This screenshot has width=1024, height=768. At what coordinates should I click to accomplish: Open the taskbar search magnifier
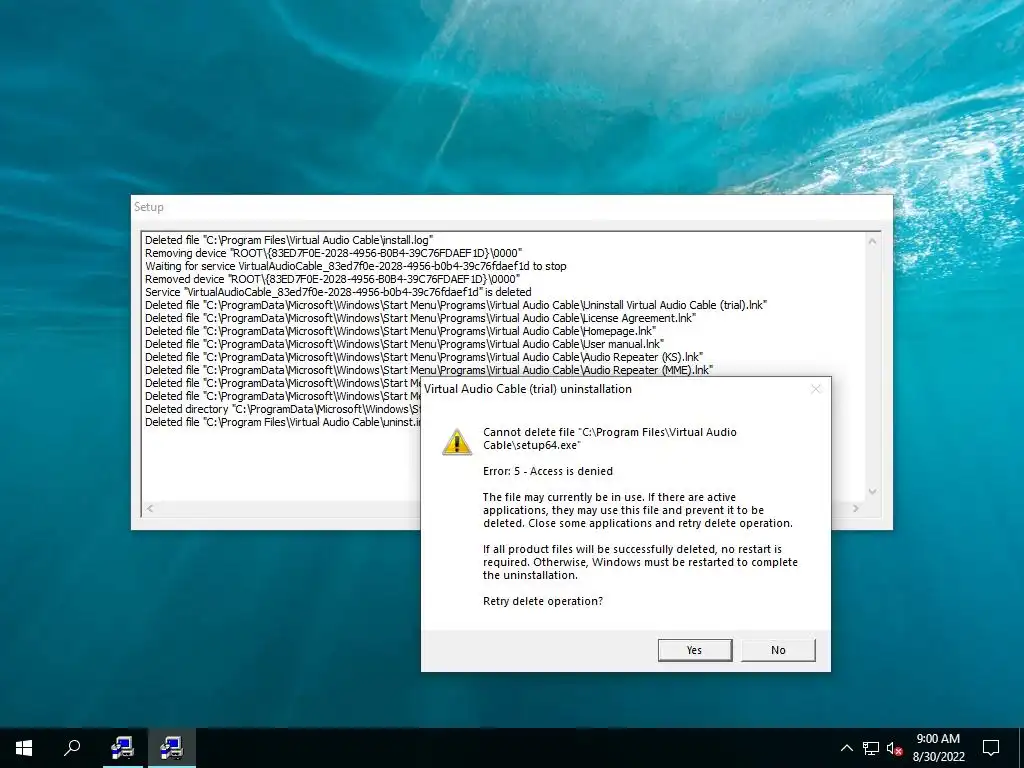(72, 748)
